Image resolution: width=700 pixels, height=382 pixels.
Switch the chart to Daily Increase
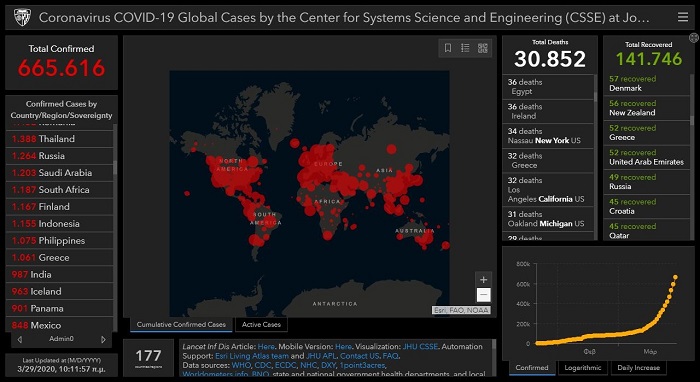pos(638,368)
